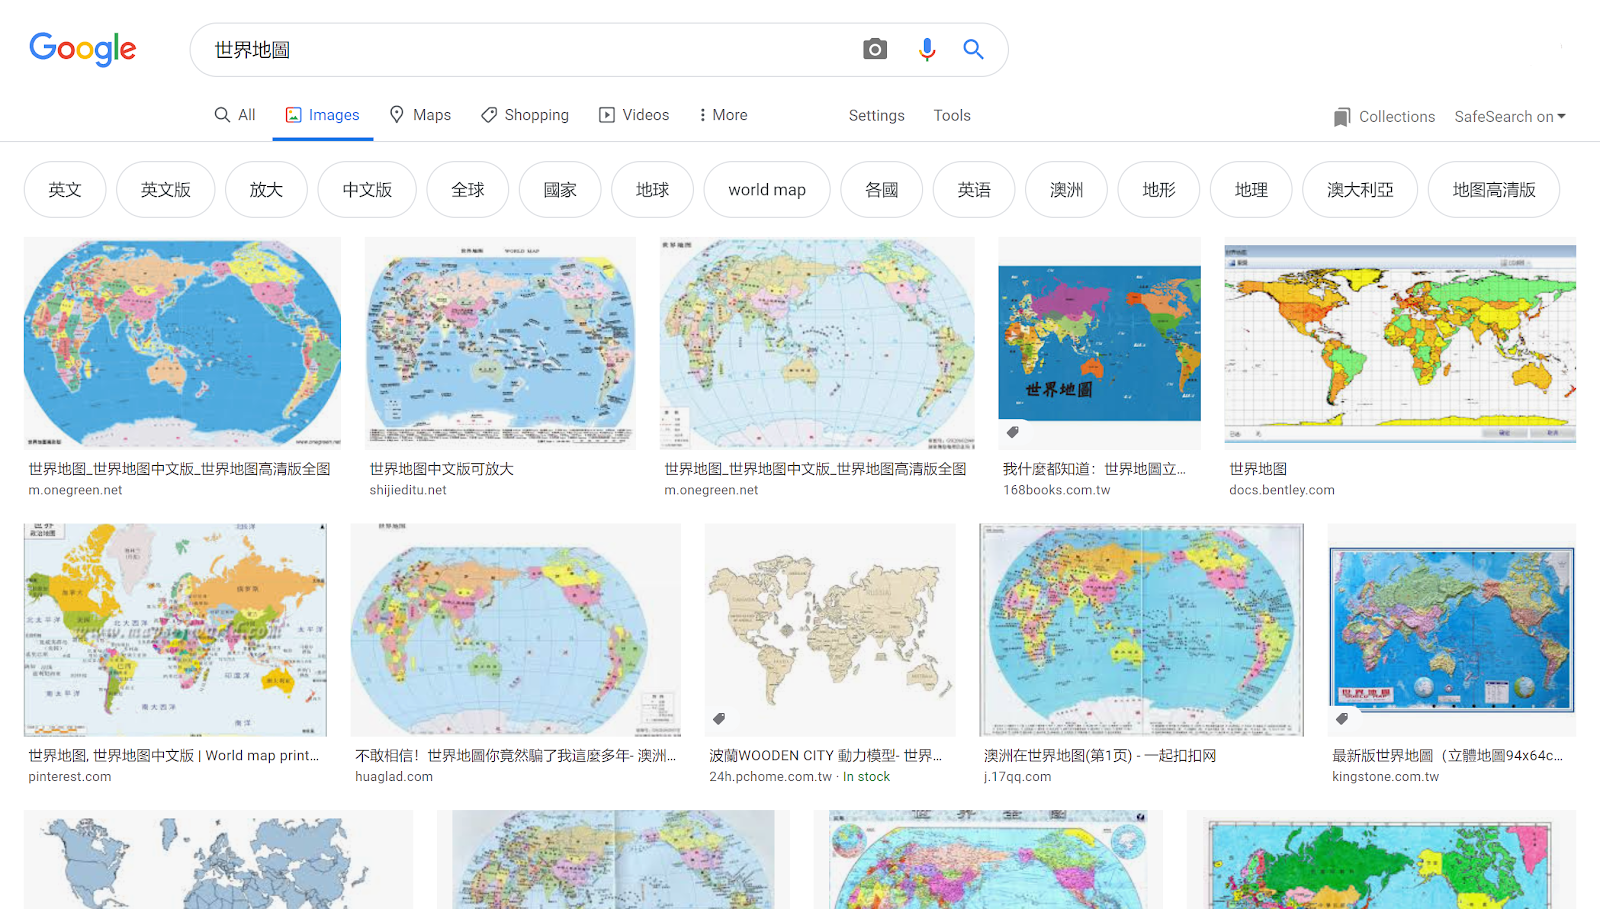Select the 國家 suggestion chip
Screen dimensions: 1600x909
point(560,190)
